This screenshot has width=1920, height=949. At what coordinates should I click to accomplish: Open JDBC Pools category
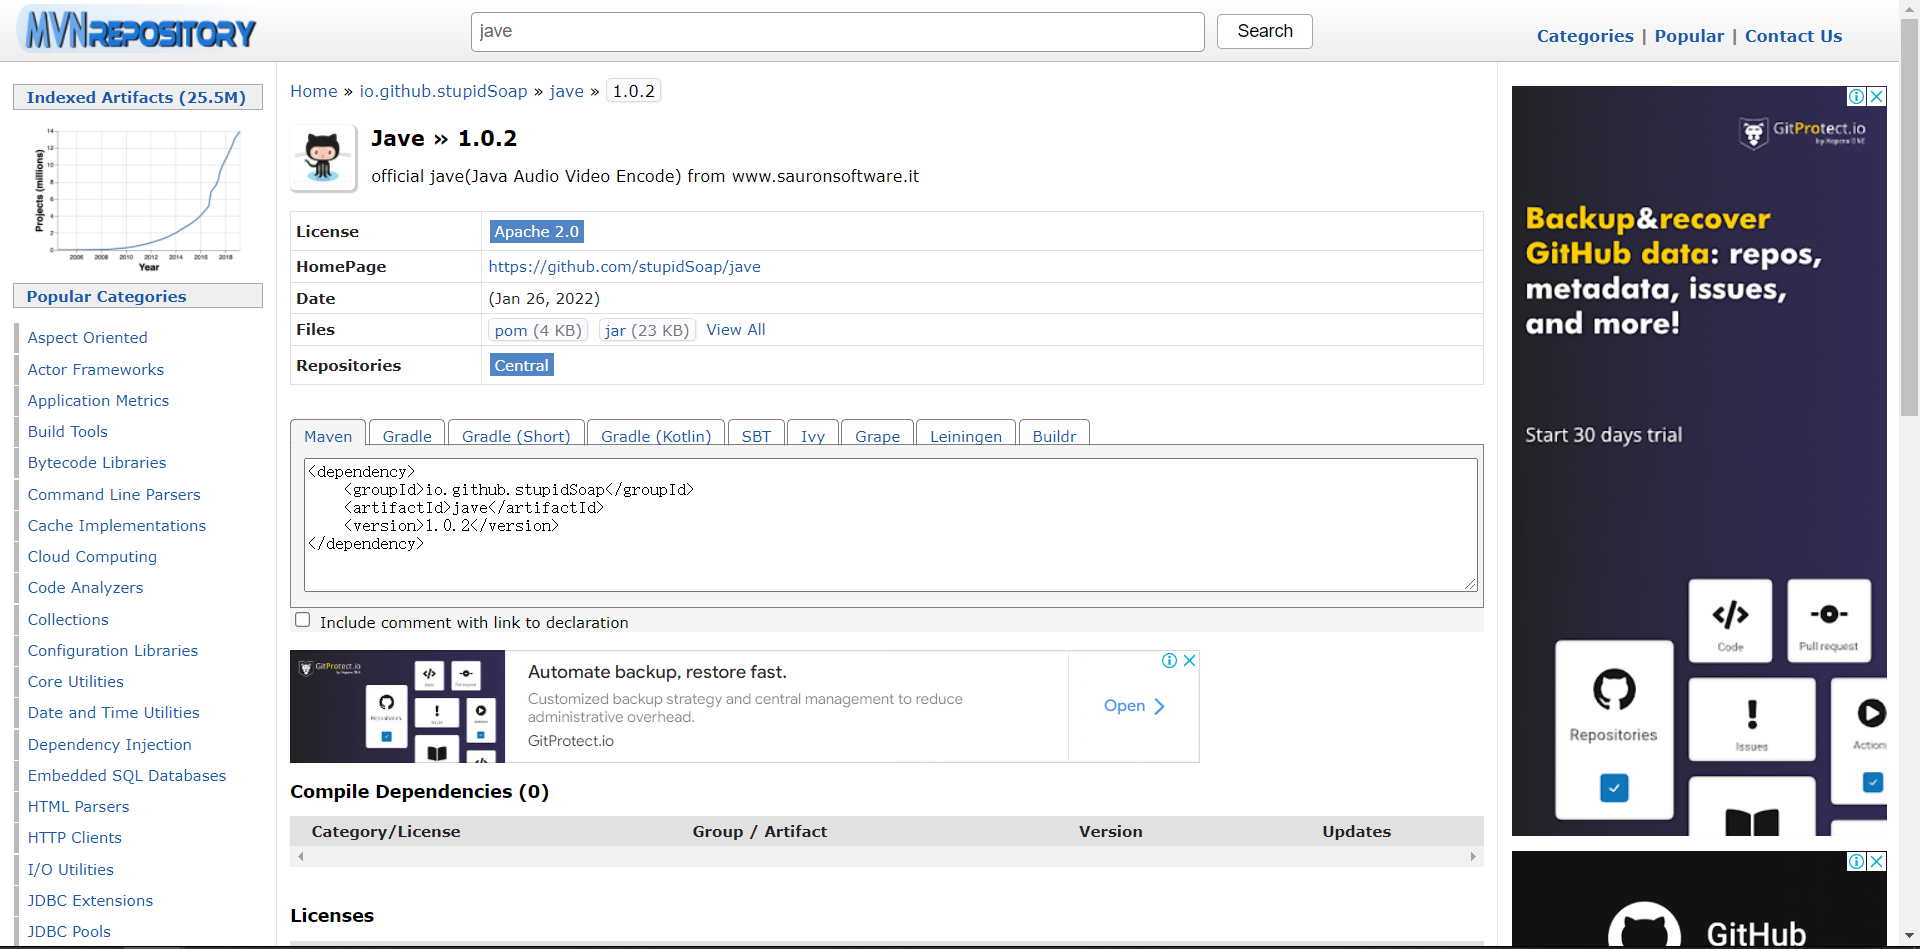(x=69, y=931)
